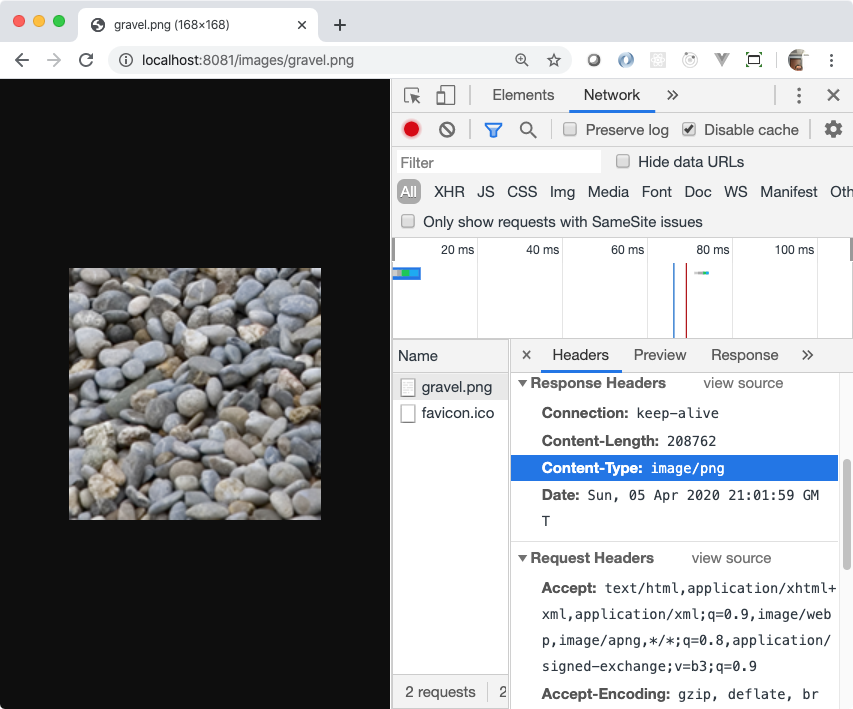Open network settings gear icon
Viewport: 853px width, 709px height.
pyautogui.click(x=833, y=130)
